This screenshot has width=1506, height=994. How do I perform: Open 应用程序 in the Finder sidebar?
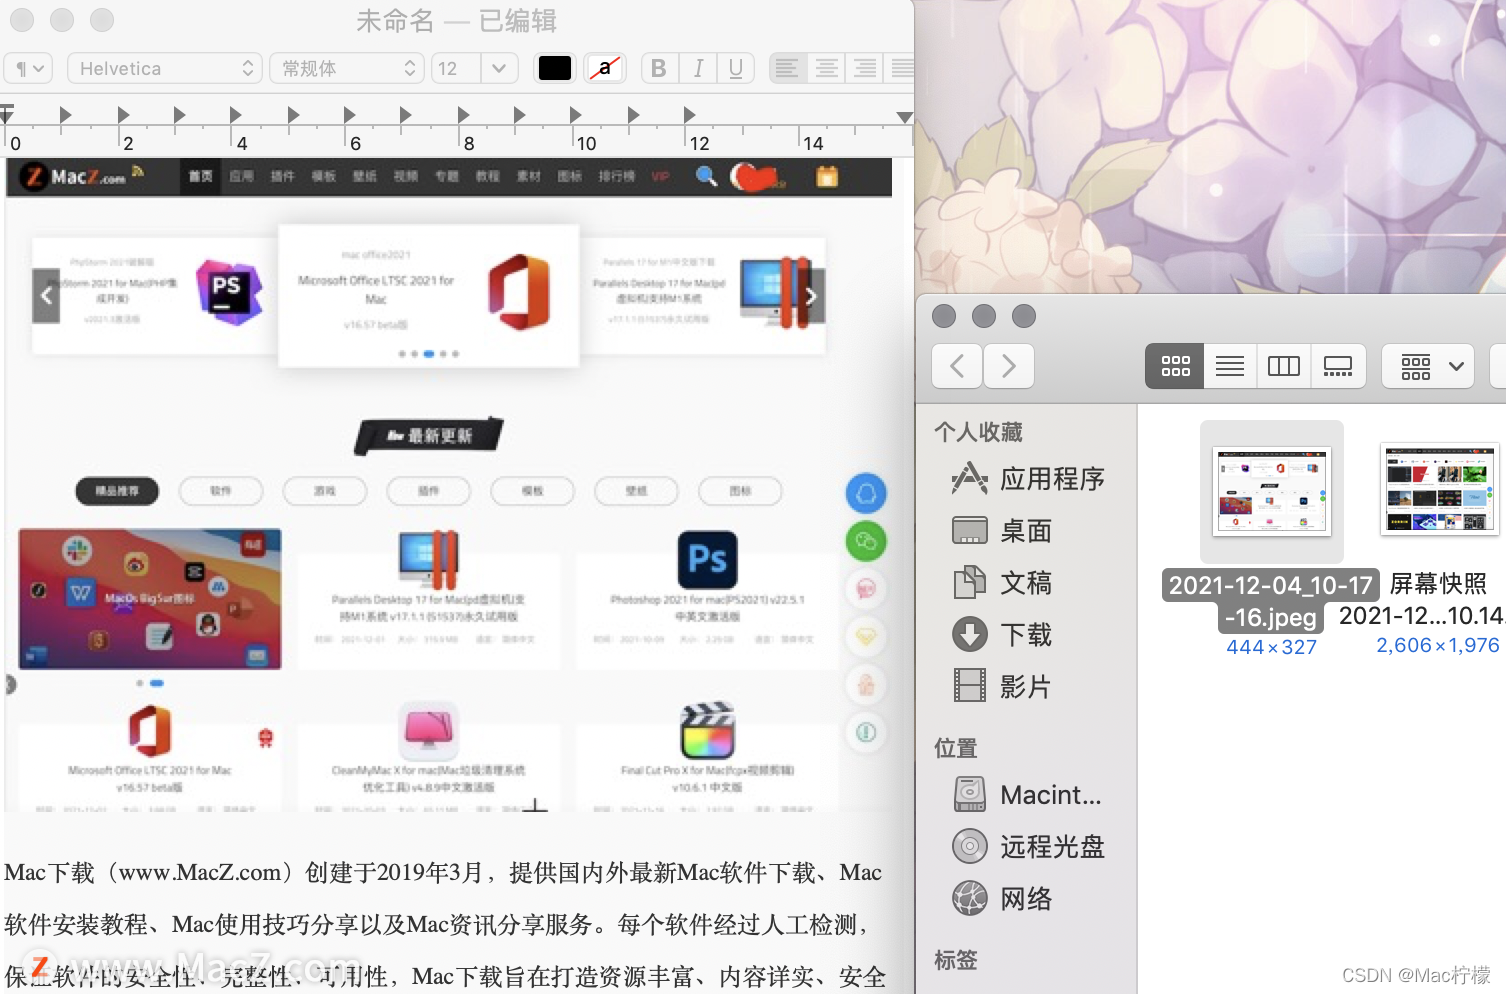pos(1028,479)
